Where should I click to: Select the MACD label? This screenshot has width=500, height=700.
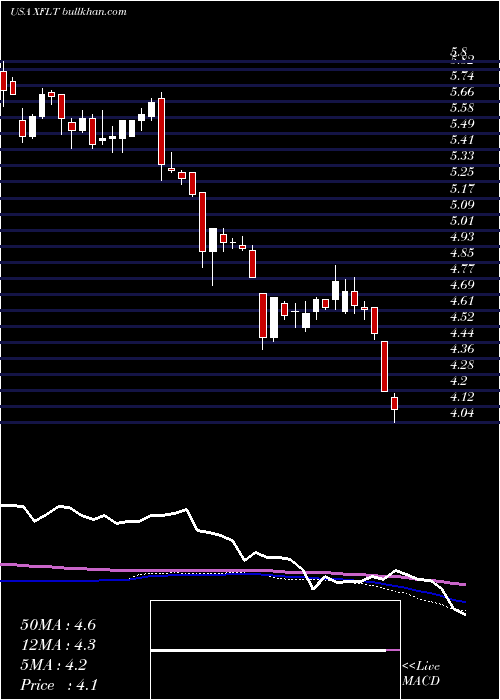421,681
